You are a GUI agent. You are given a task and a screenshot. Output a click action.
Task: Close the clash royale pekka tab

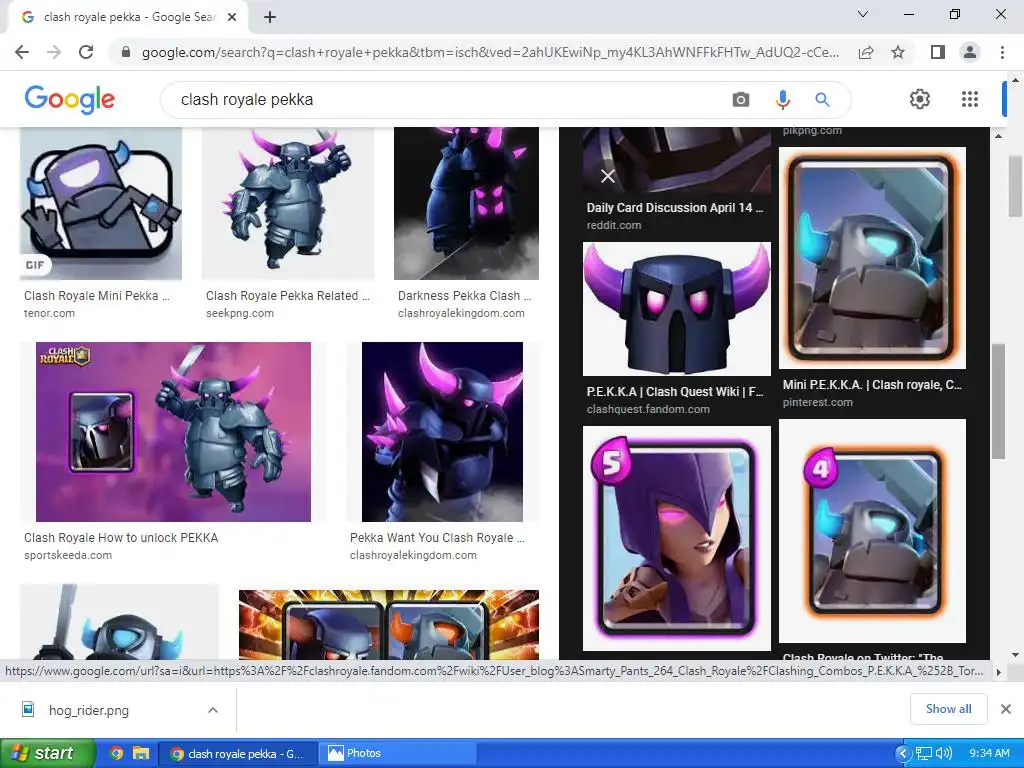point(232,18)
